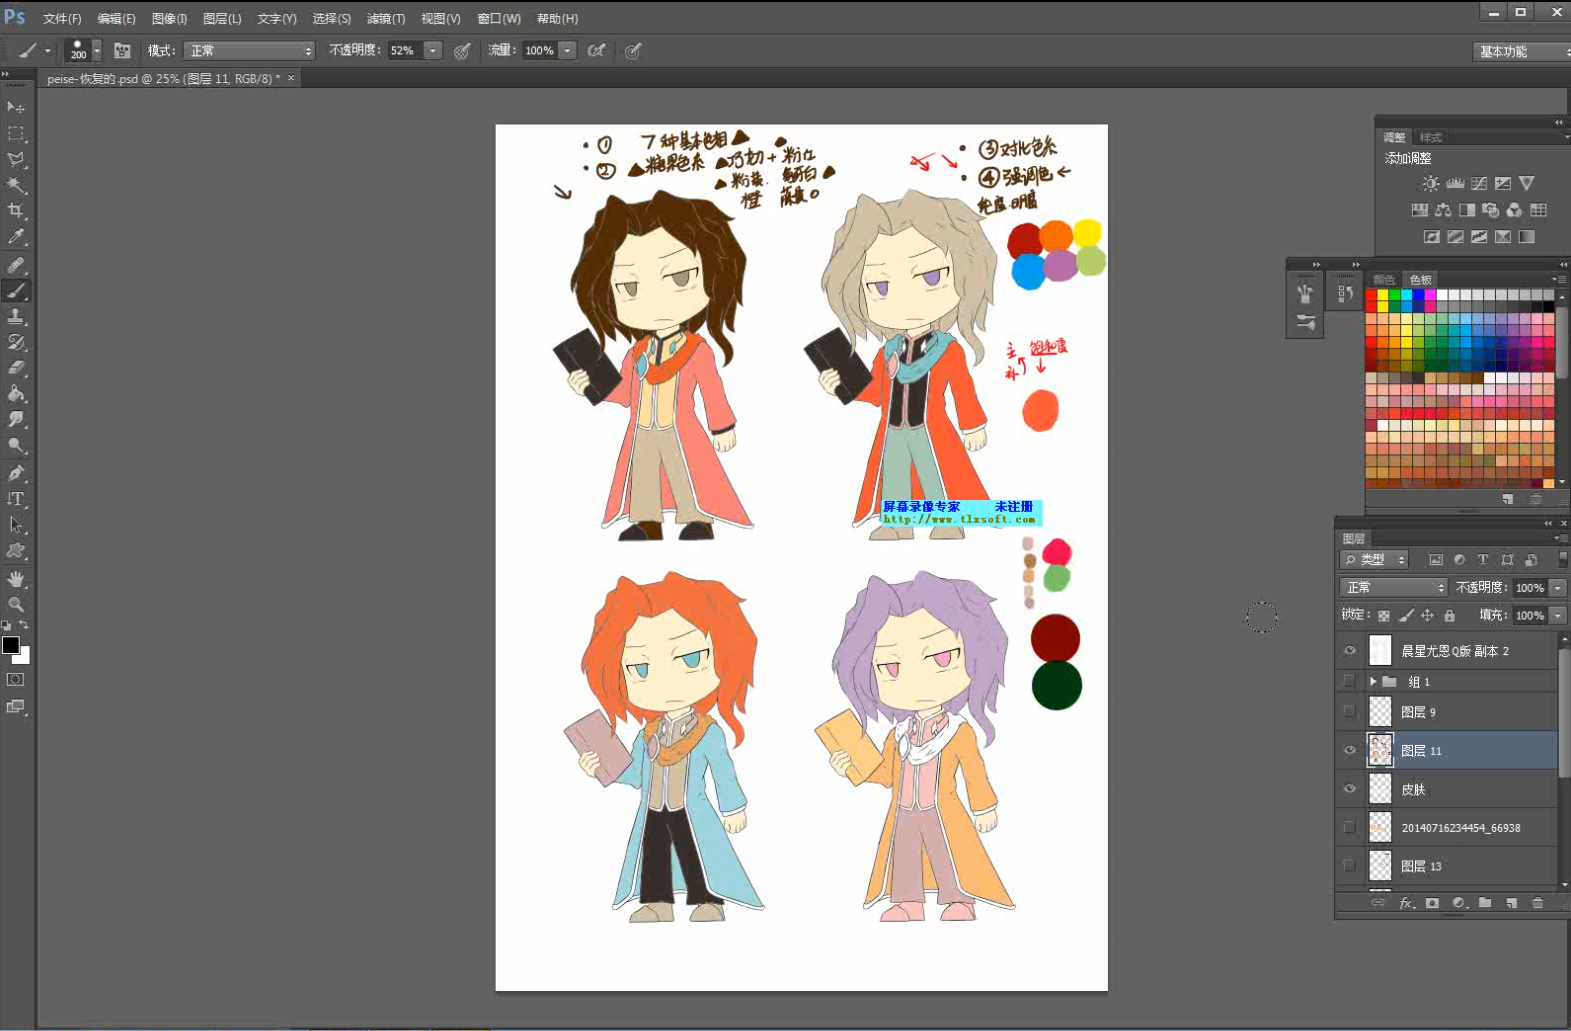Viewport: 1571px width, 1031px height.
Task: Select the Clone Stamp tool
Action: coord(16,316)
